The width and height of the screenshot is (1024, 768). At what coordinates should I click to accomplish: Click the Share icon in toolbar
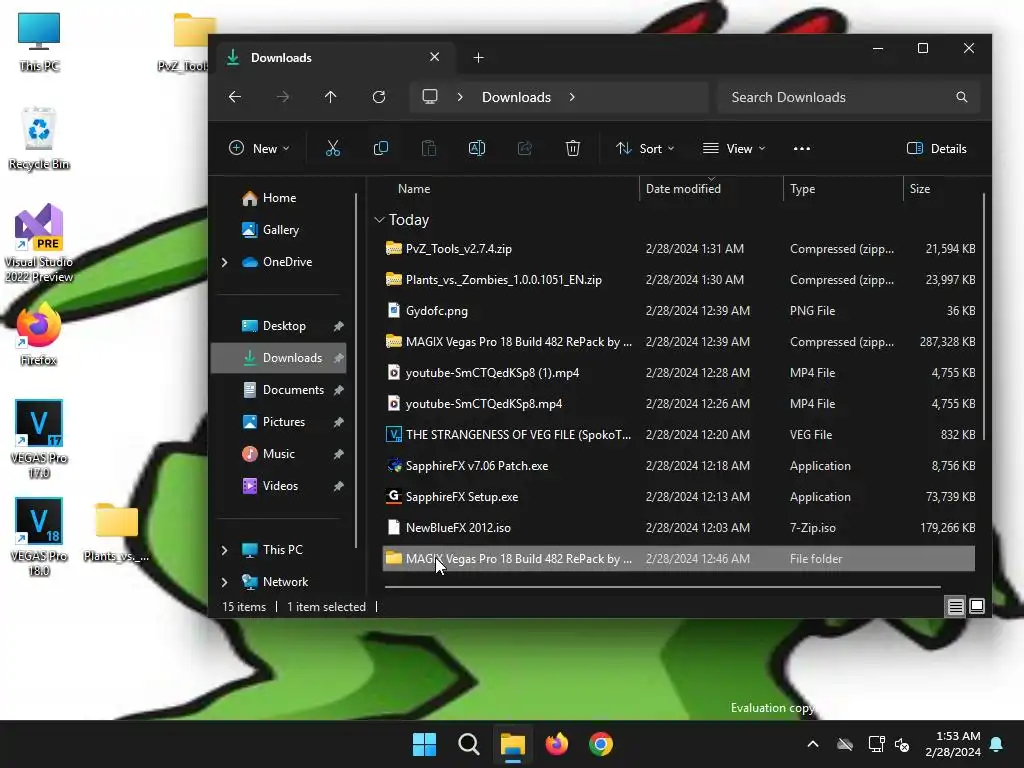tap(525, 149)
